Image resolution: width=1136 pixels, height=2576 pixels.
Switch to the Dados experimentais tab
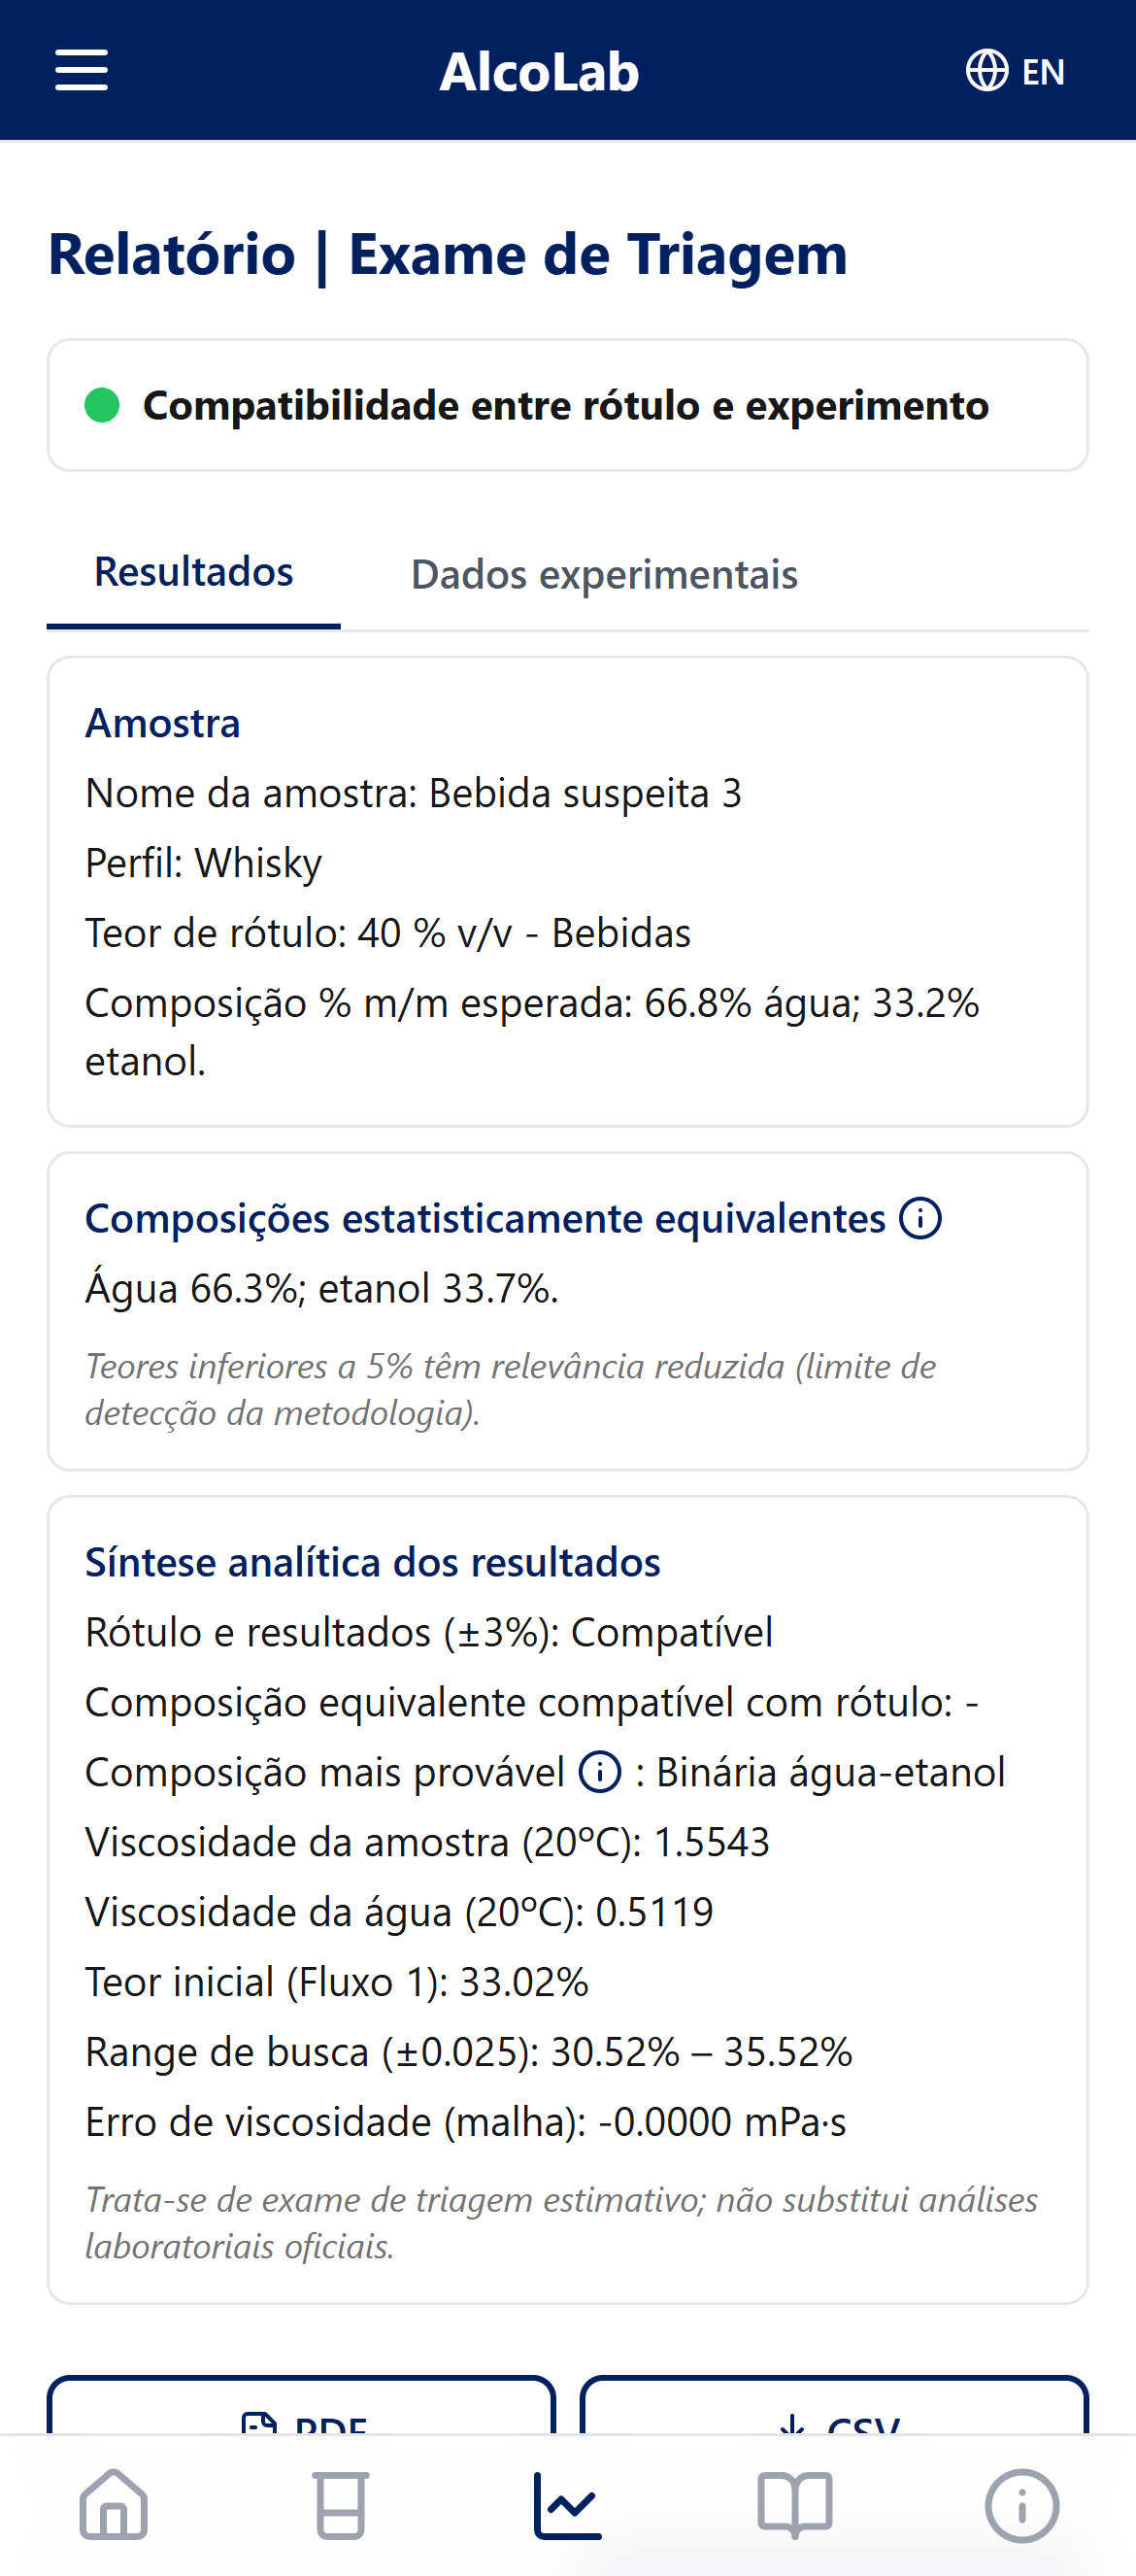604,574
